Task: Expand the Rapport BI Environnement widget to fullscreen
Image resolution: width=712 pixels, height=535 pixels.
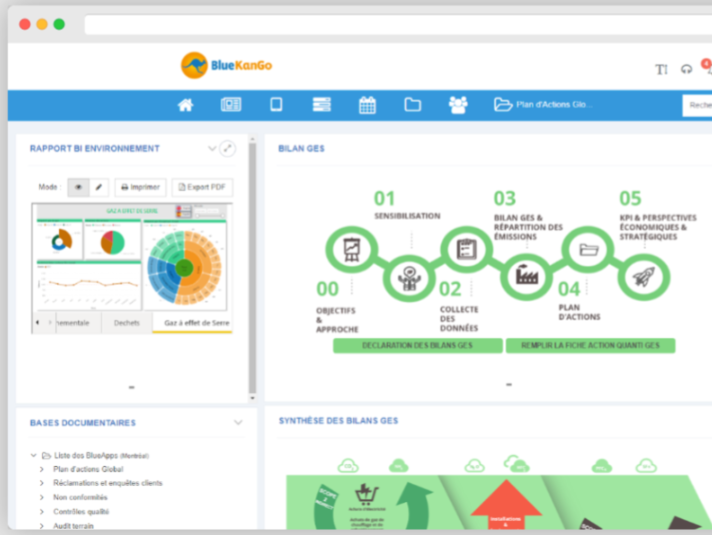Action: pos(227,149)
